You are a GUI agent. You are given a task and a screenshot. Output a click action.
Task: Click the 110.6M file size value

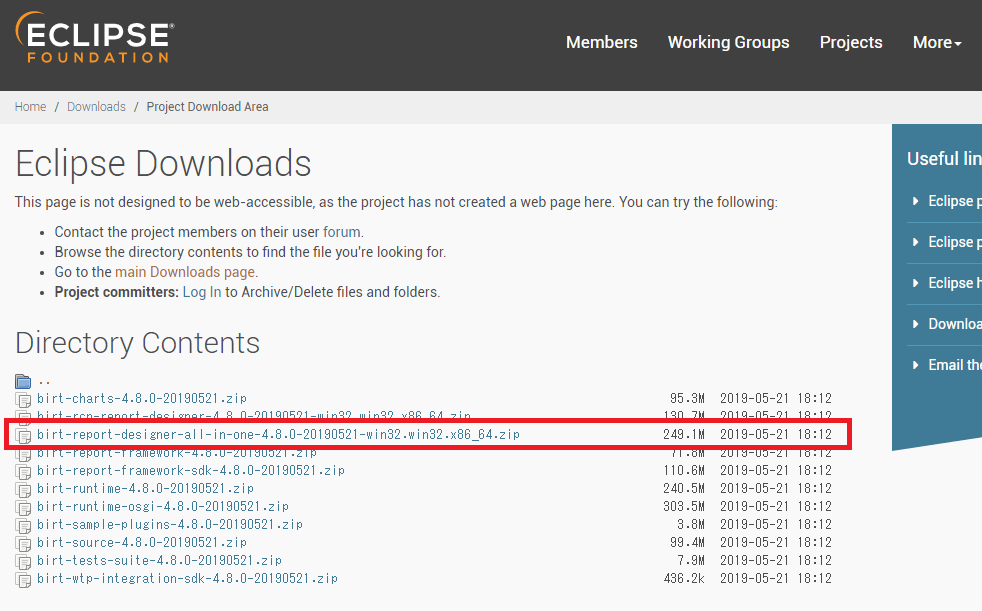click(684, 470)
